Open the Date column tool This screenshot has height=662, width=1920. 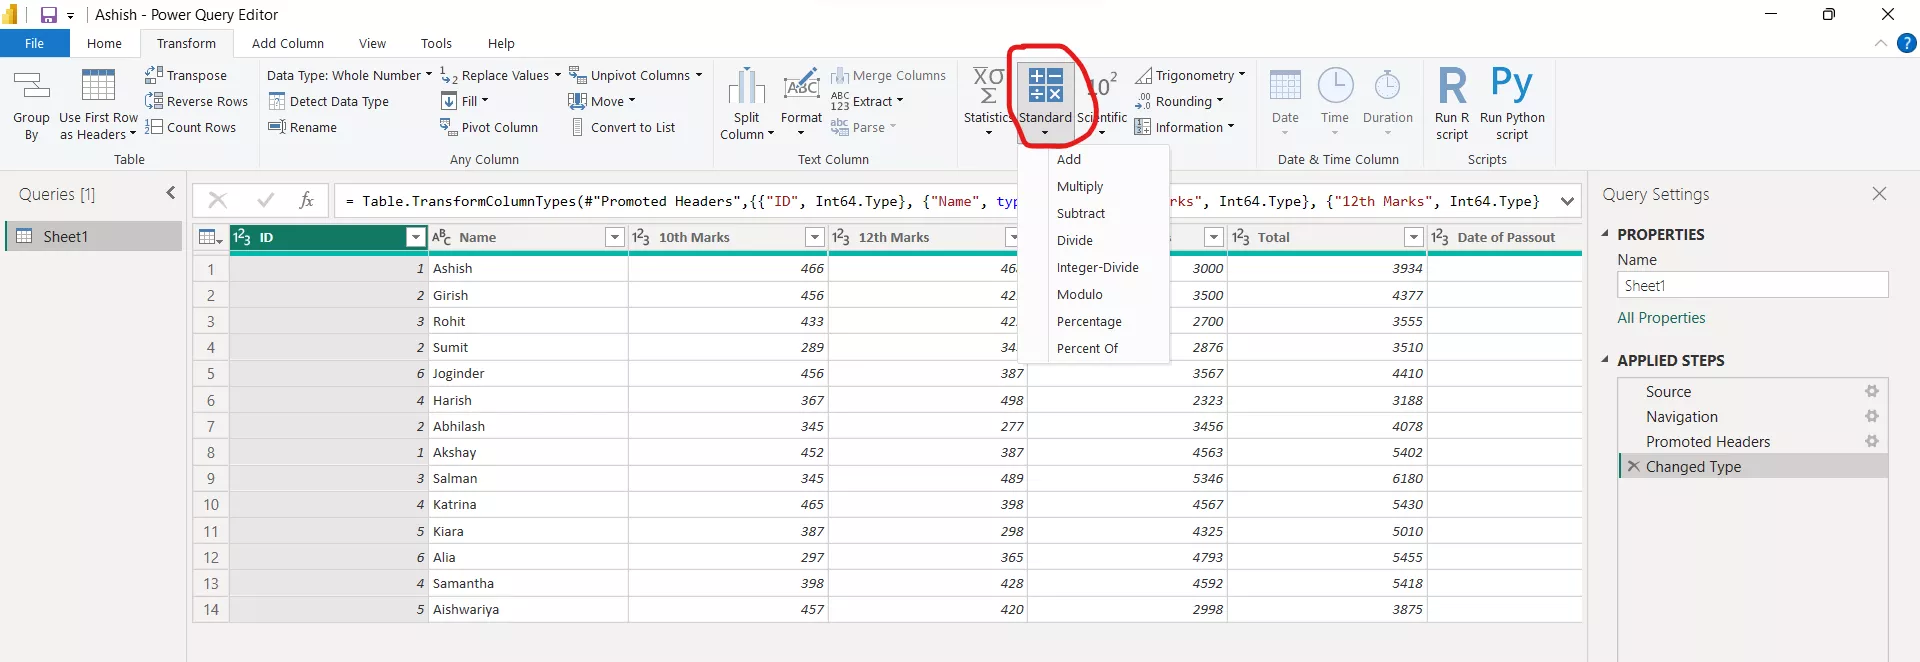coord(1285,102)
